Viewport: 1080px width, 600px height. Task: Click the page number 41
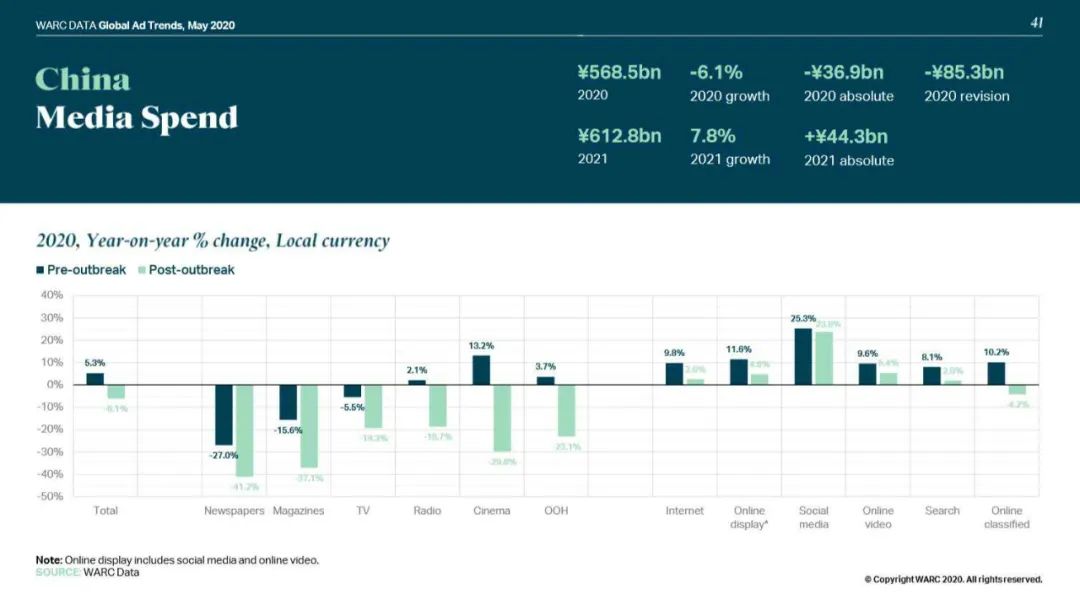coord(1036,23)
